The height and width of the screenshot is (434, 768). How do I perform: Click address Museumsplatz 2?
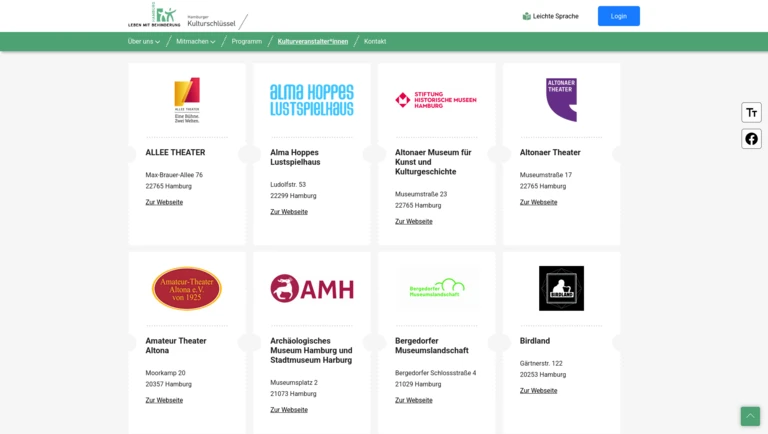coord(294,383)
